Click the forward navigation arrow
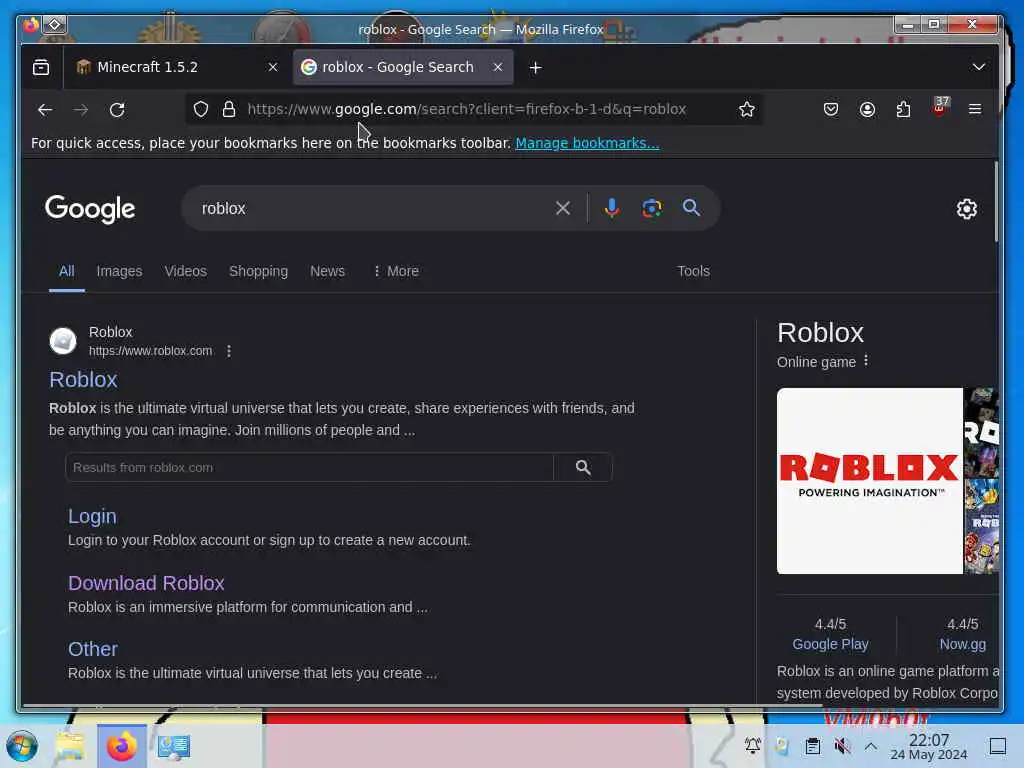 [81, 110]
